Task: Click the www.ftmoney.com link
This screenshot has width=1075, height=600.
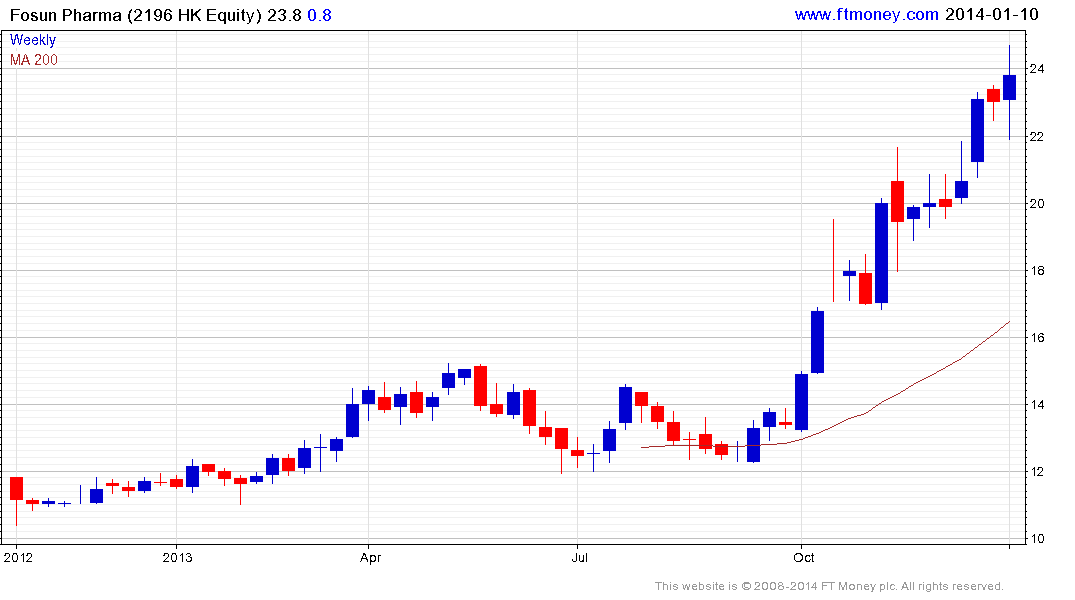Action: point(866,14)
